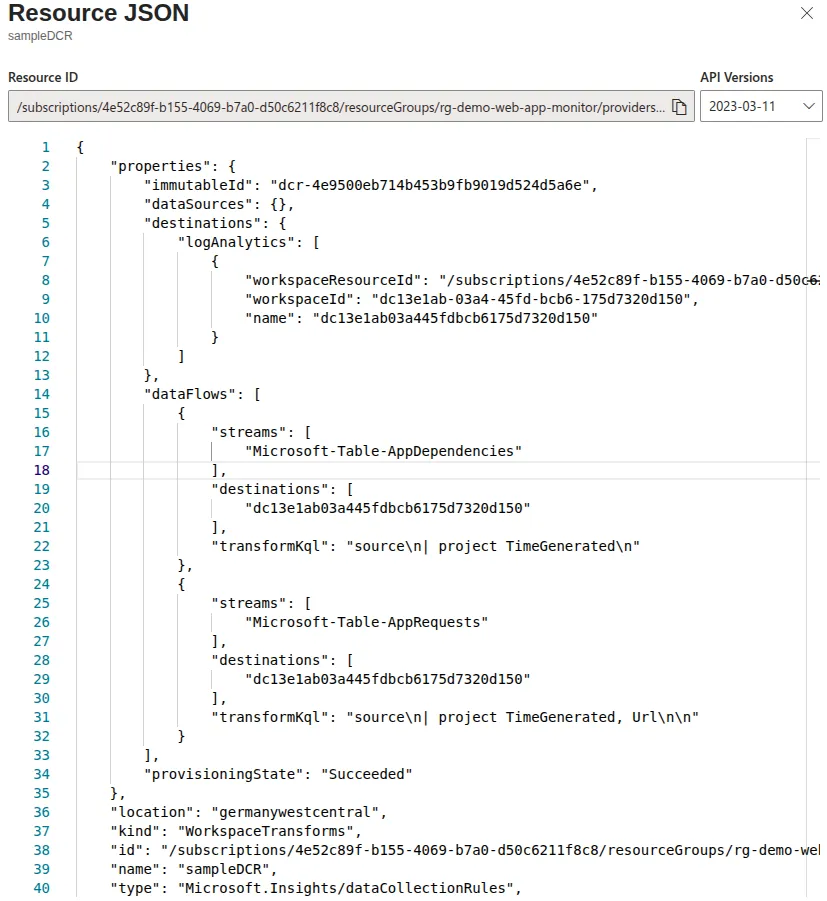The width and height of the screenshot is (827, 901).
Task: Click "Microsoft.Insights/dataCollectionRules" type value
Action: (x=345, y=888)
